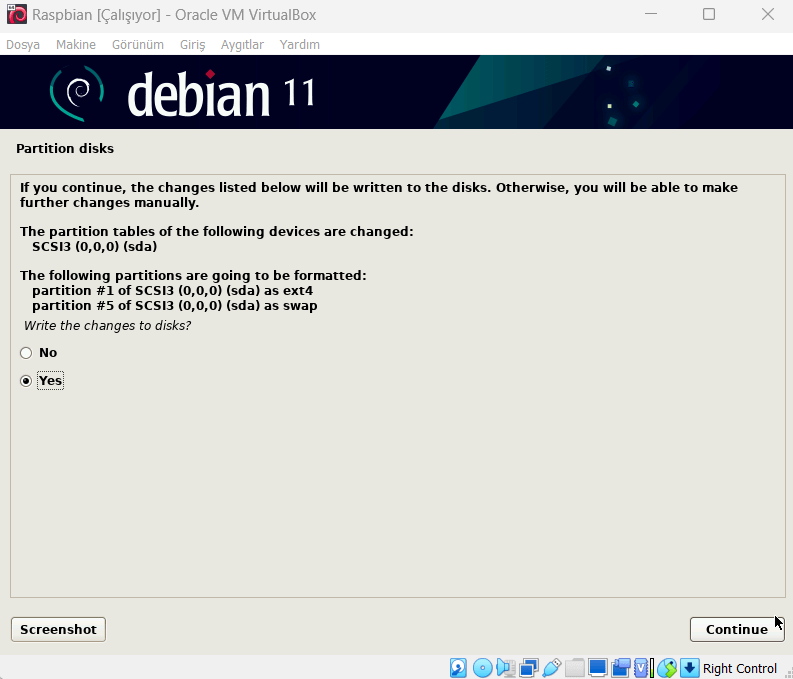The width and height of the screenshot is (793, 679).
Task: Click the hard disk activity icon
Action: click(459, 668)
